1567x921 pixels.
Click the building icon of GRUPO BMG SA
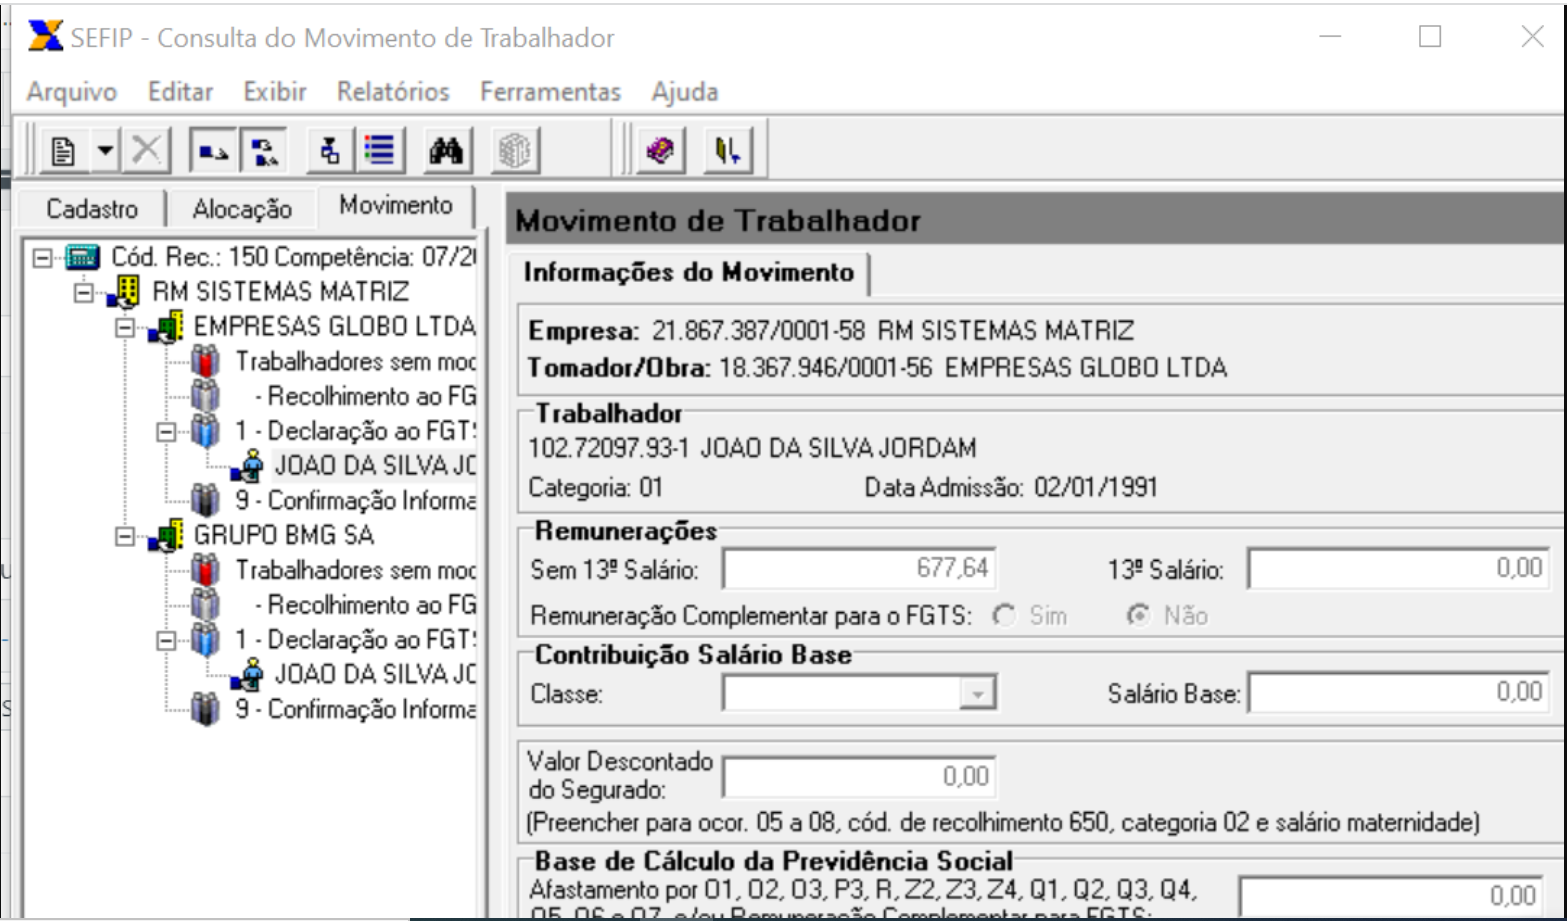[166, 536]
